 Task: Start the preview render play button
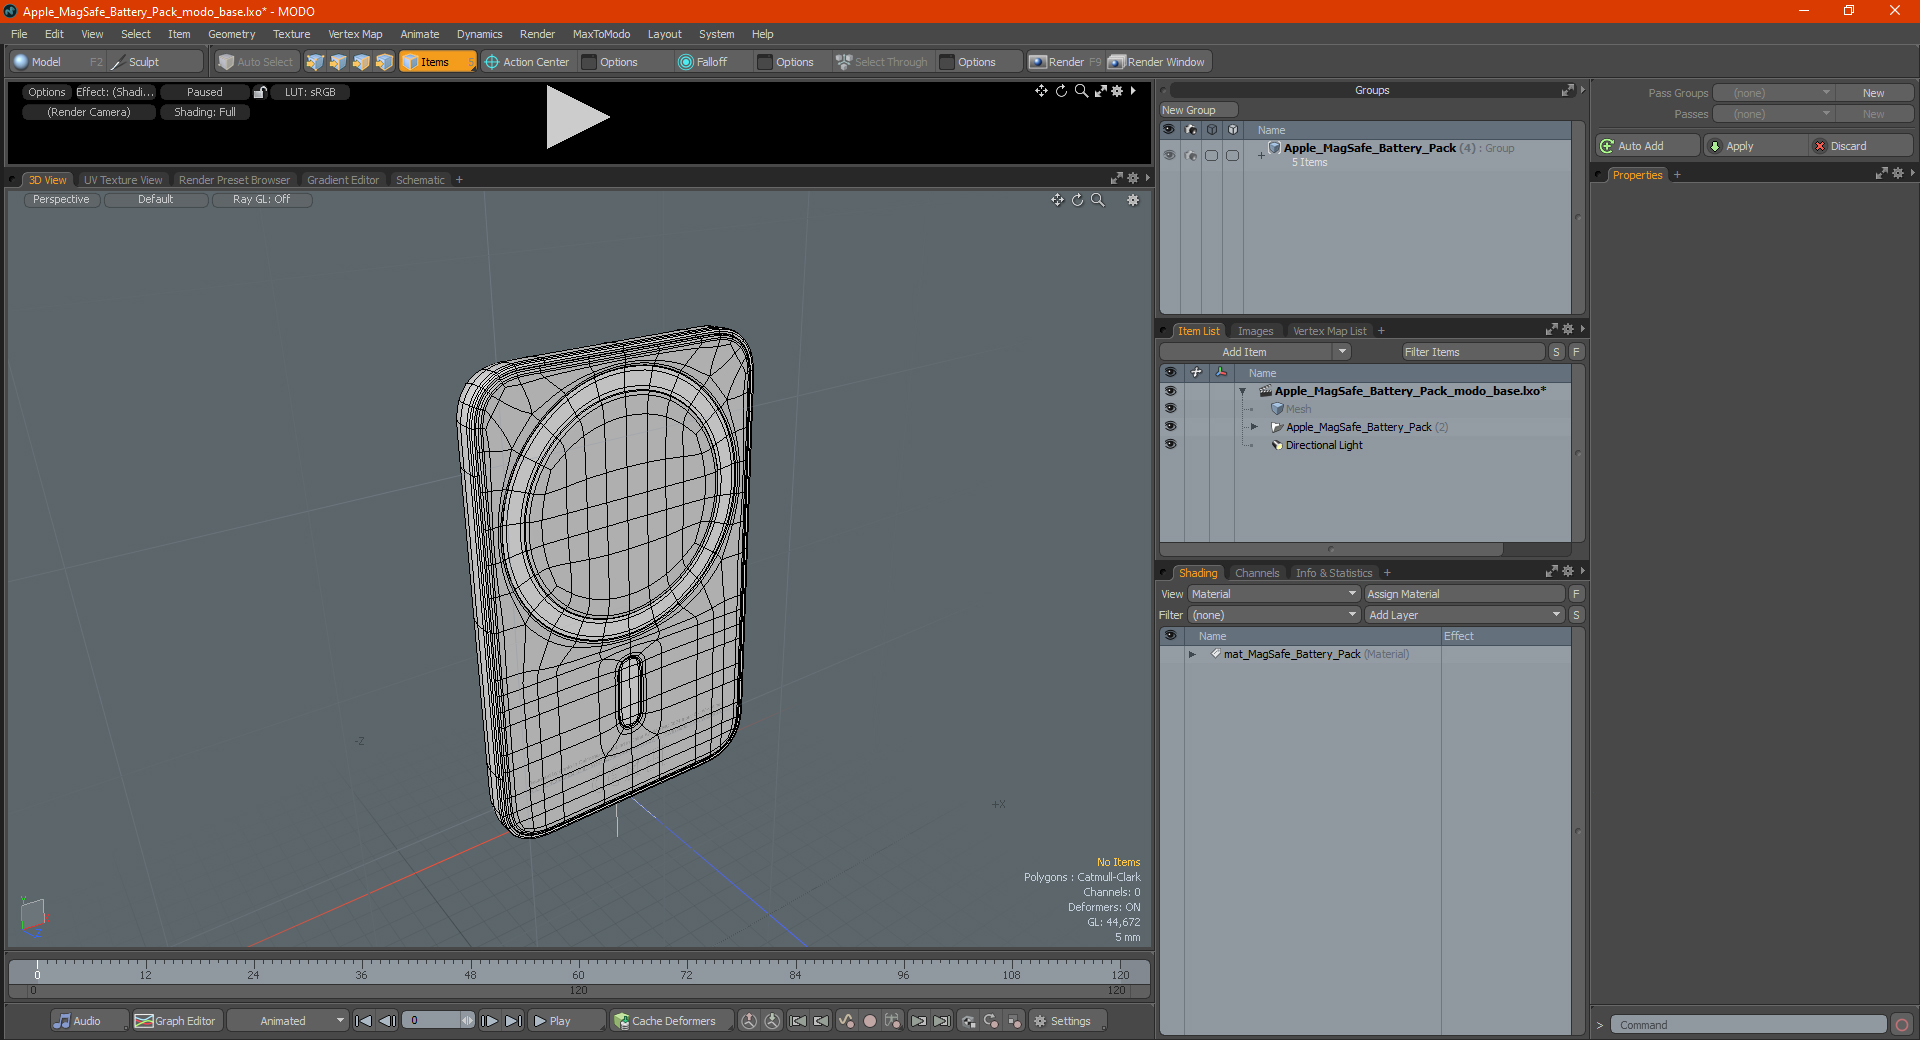tap(577, 117)
